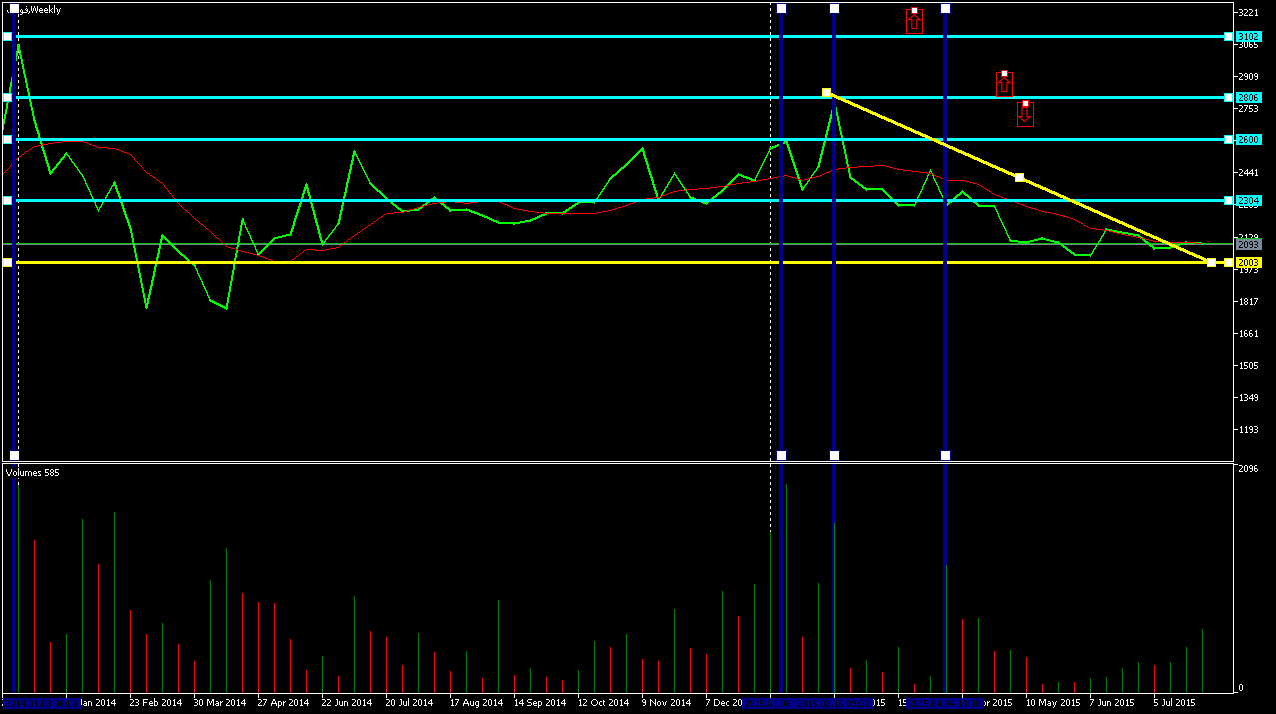
Task: Select the topmost red up arrow marker
Action: pyautogui.click(x=914, y=21)
